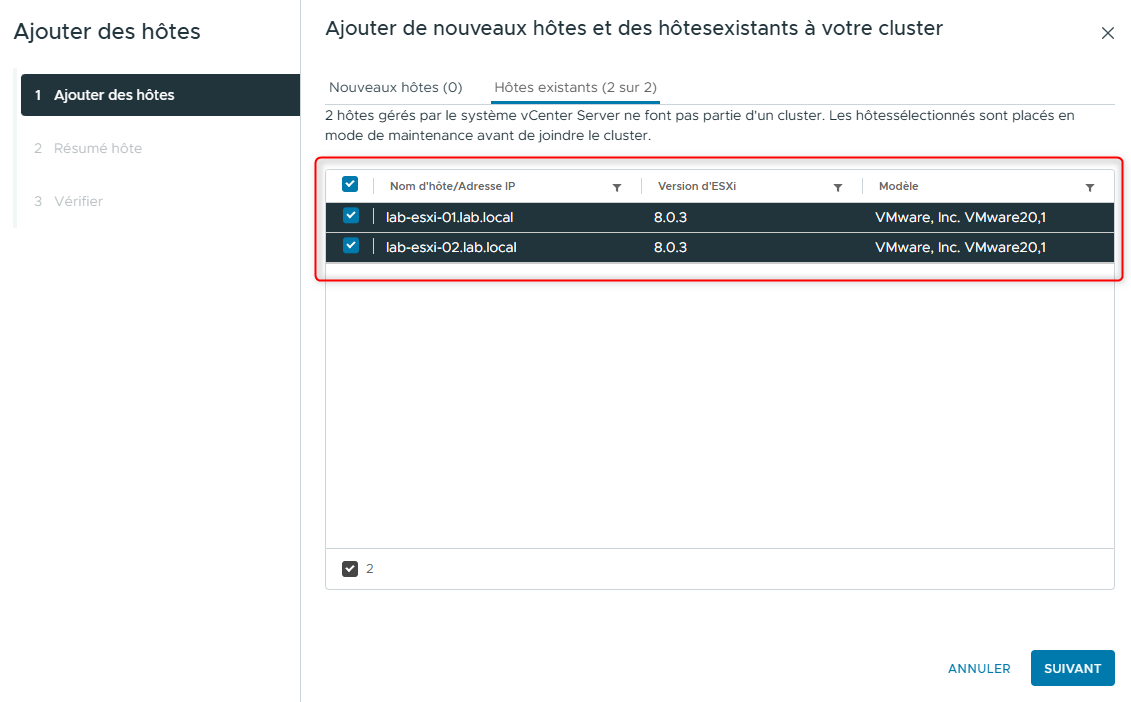Screen dimensions: 1131x702
Task: Close the Ajouter des hôtes dialog
Action: (x=1108, y=31)
